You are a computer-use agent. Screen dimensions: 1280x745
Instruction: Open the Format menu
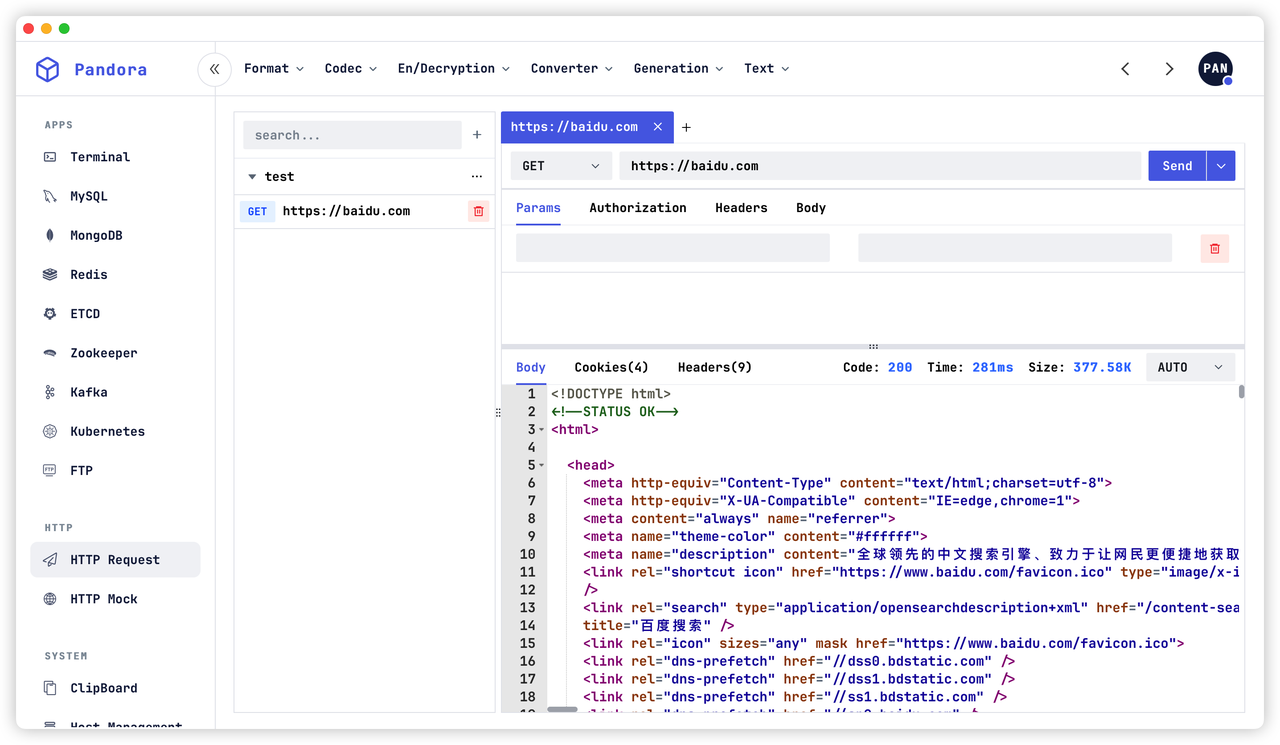[273, 68]
